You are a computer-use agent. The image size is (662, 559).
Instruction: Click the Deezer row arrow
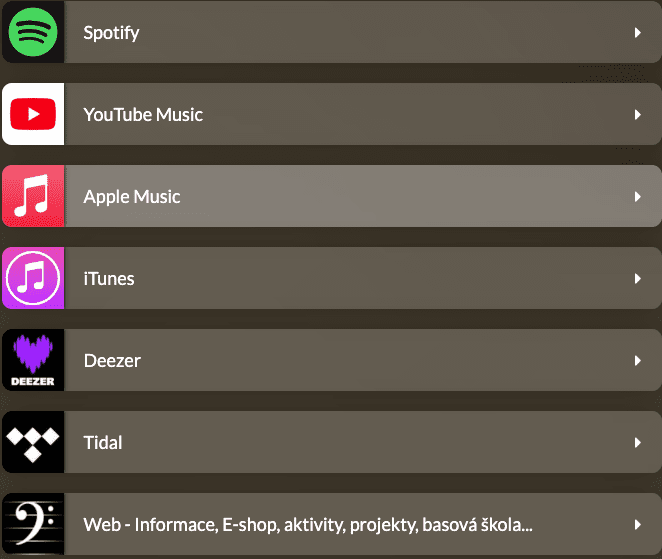pos(637,361)
